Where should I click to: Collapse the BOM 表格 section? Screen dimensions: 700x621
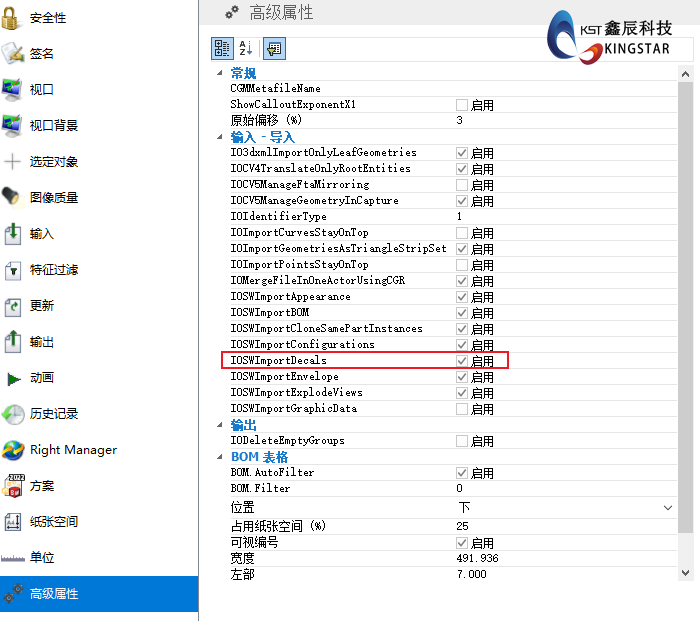(220, 457)
